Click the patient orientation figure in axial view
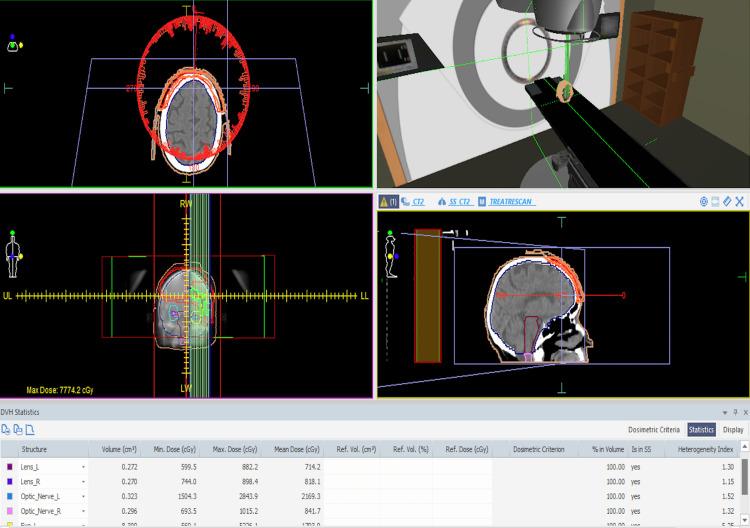This screenshot has width=750, height=528. pos(12,44)
